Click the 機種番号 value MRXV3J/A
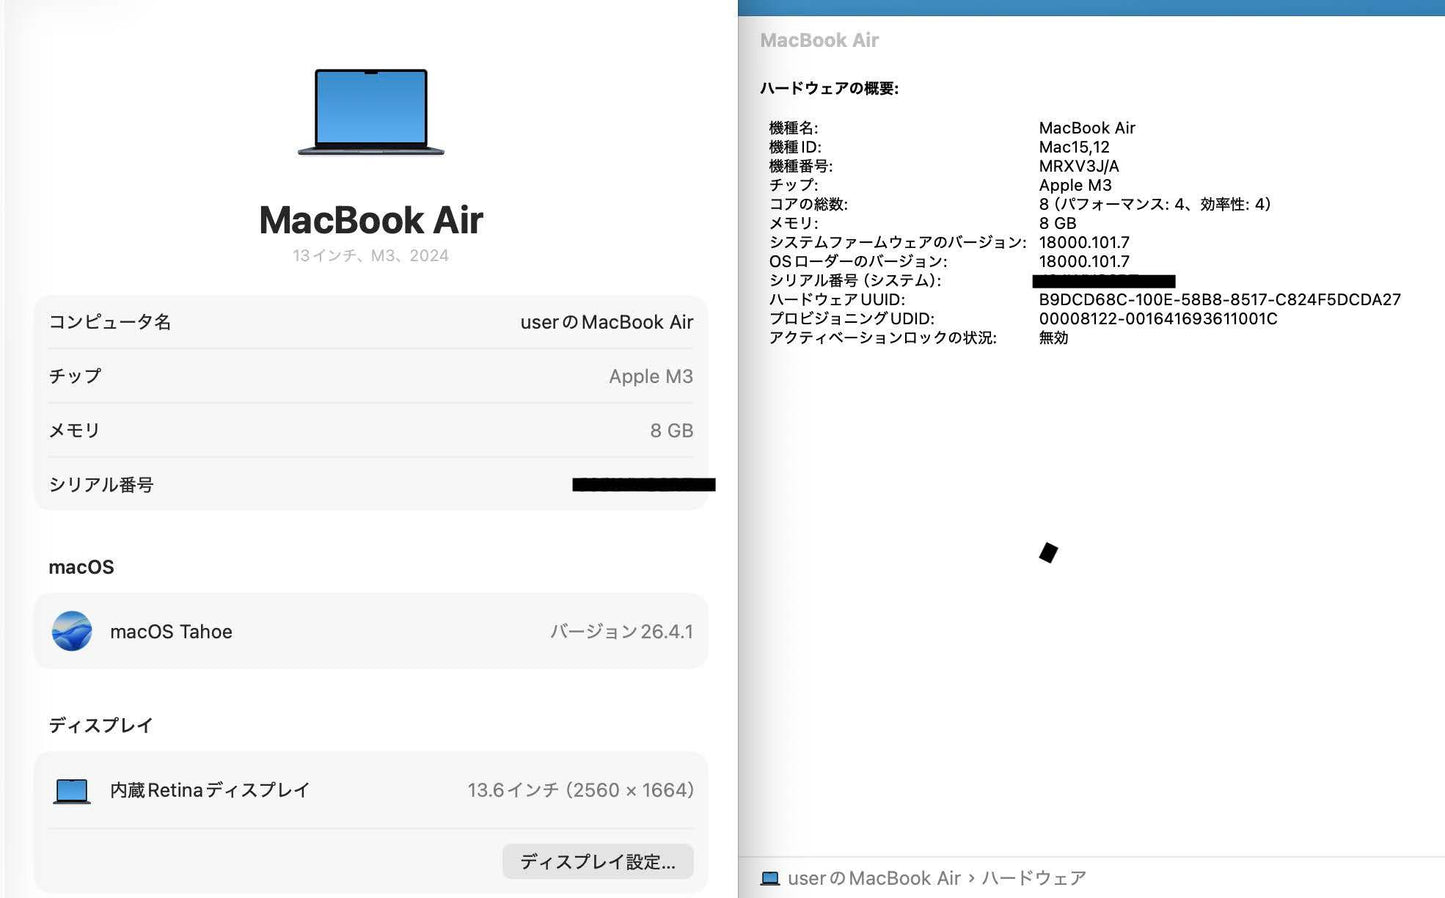1445x898 pixels. [x=1079, y=166]
